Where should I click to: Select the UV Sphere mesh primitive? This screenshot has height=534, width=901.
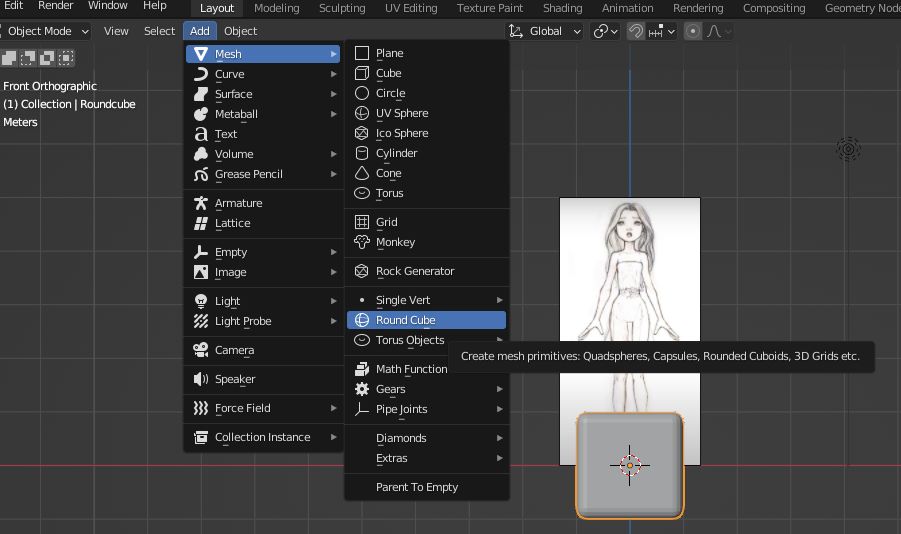[401, 113]
